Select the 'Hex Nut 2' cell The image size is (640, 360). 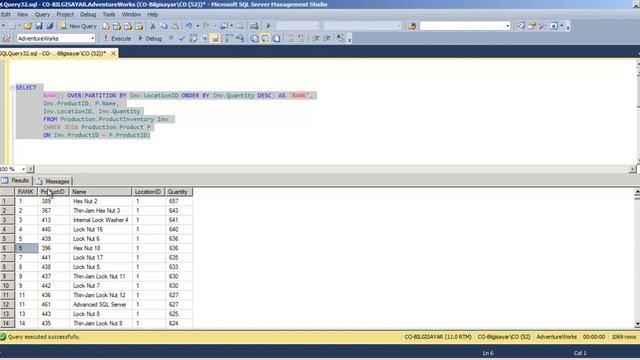point(100,201)
